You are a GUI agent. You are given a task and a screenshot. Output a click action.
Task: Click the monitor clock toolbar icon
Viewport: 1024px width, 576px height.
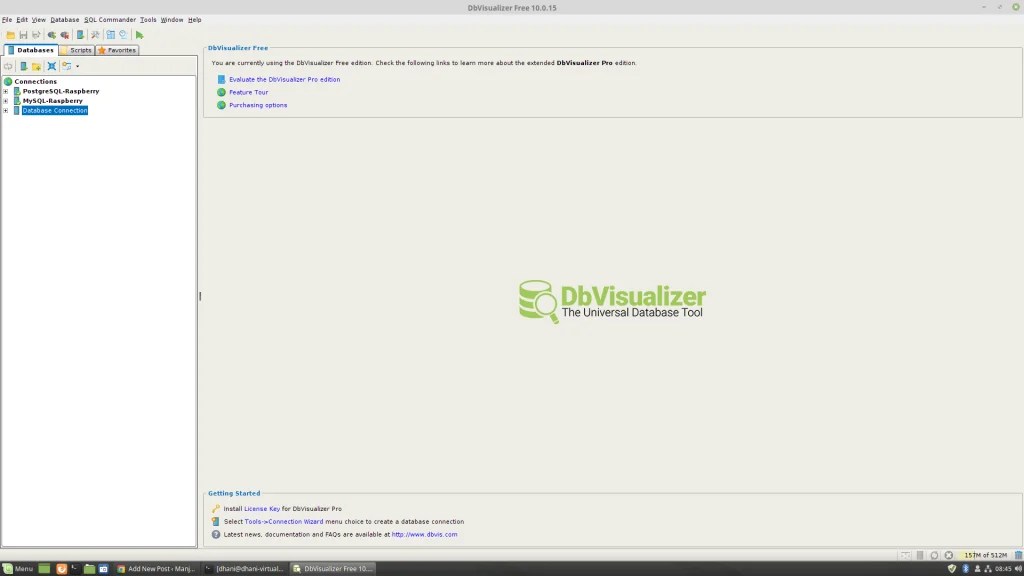tap(123, 35)
